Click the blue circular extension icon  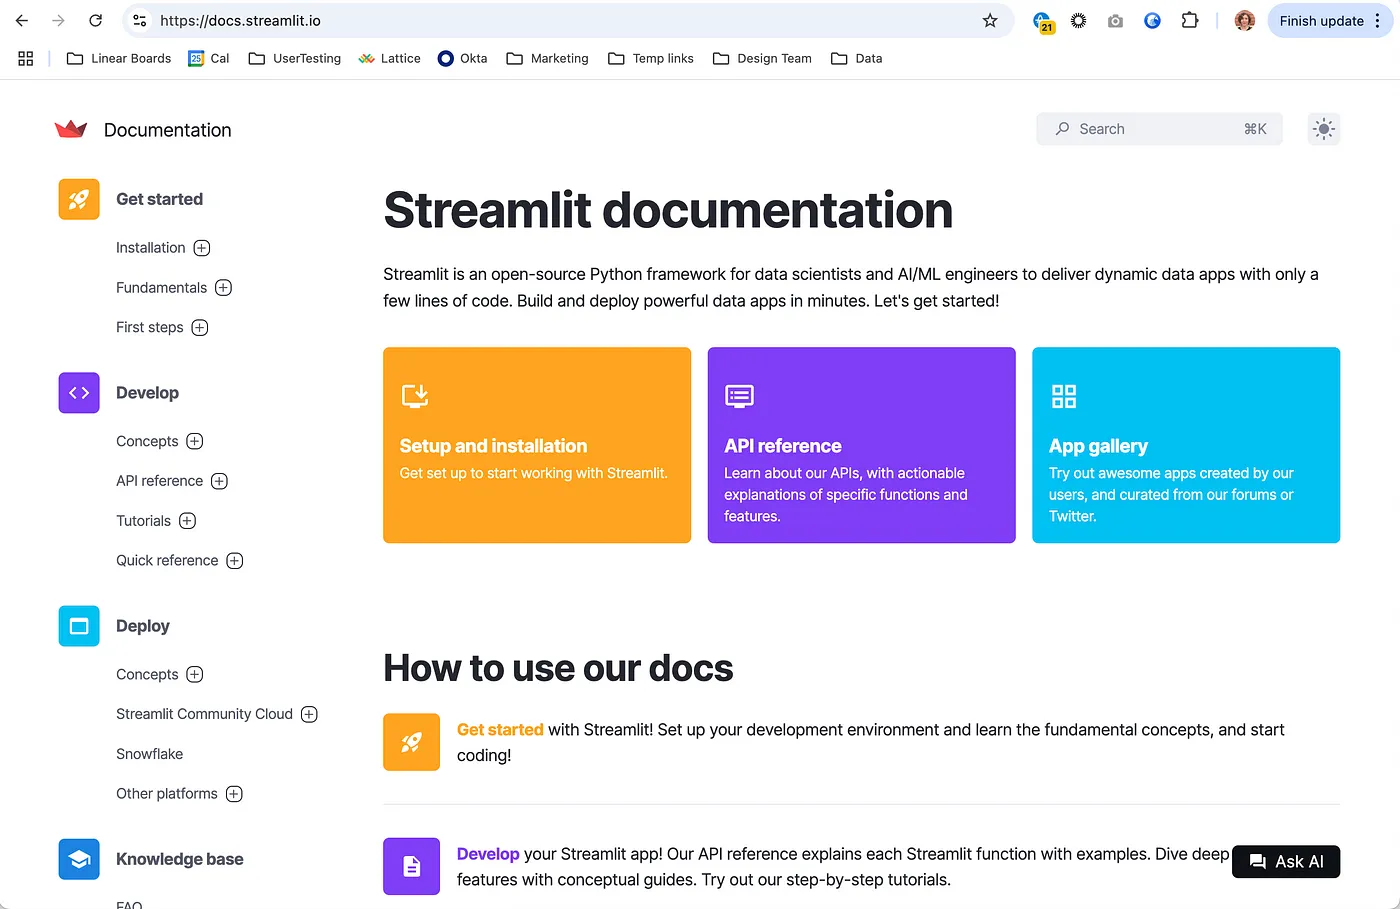click(x=1152, y=20)
